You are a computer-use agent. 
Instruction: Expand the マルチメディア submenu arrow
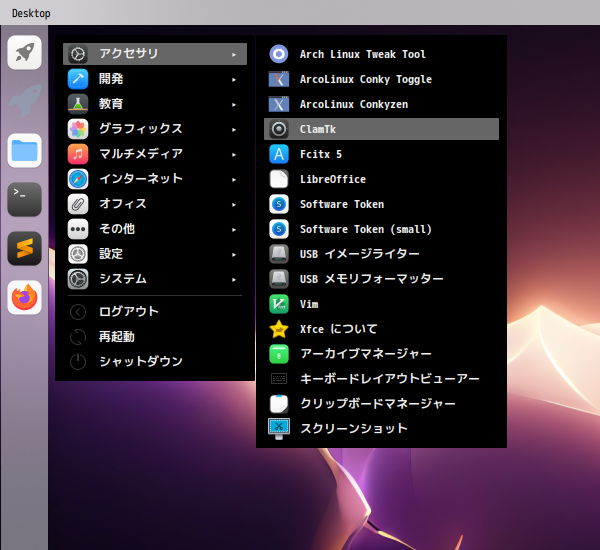(x=234, y=155)
